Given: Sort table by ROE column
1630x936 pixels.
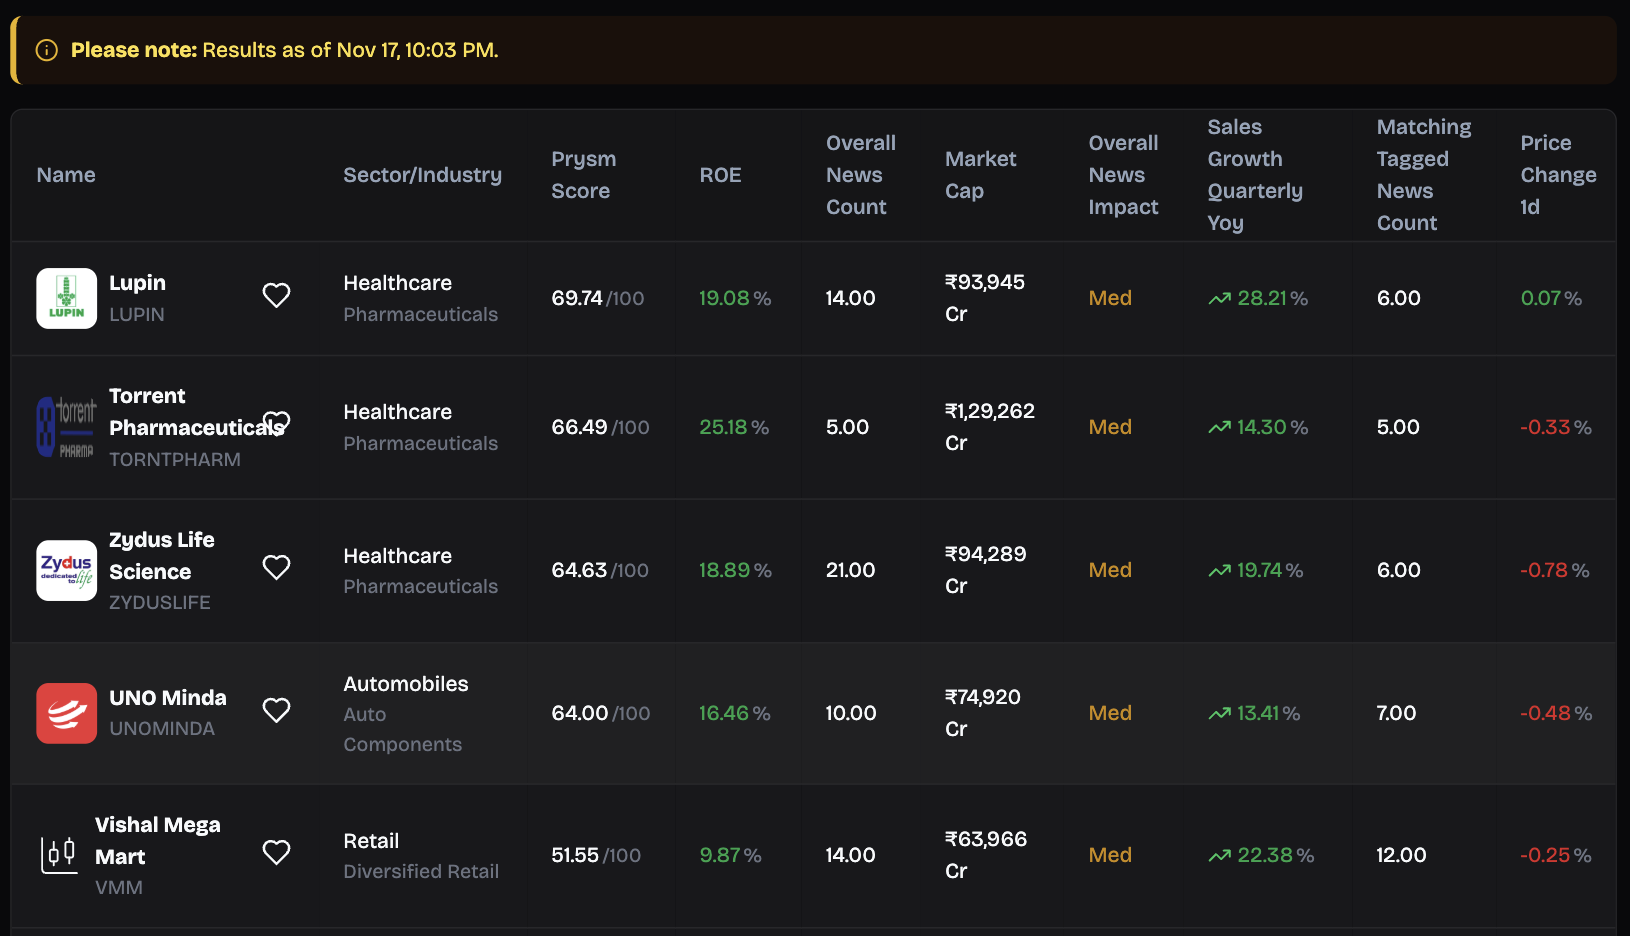Looking at the screenshot, I should coord(720,175).
